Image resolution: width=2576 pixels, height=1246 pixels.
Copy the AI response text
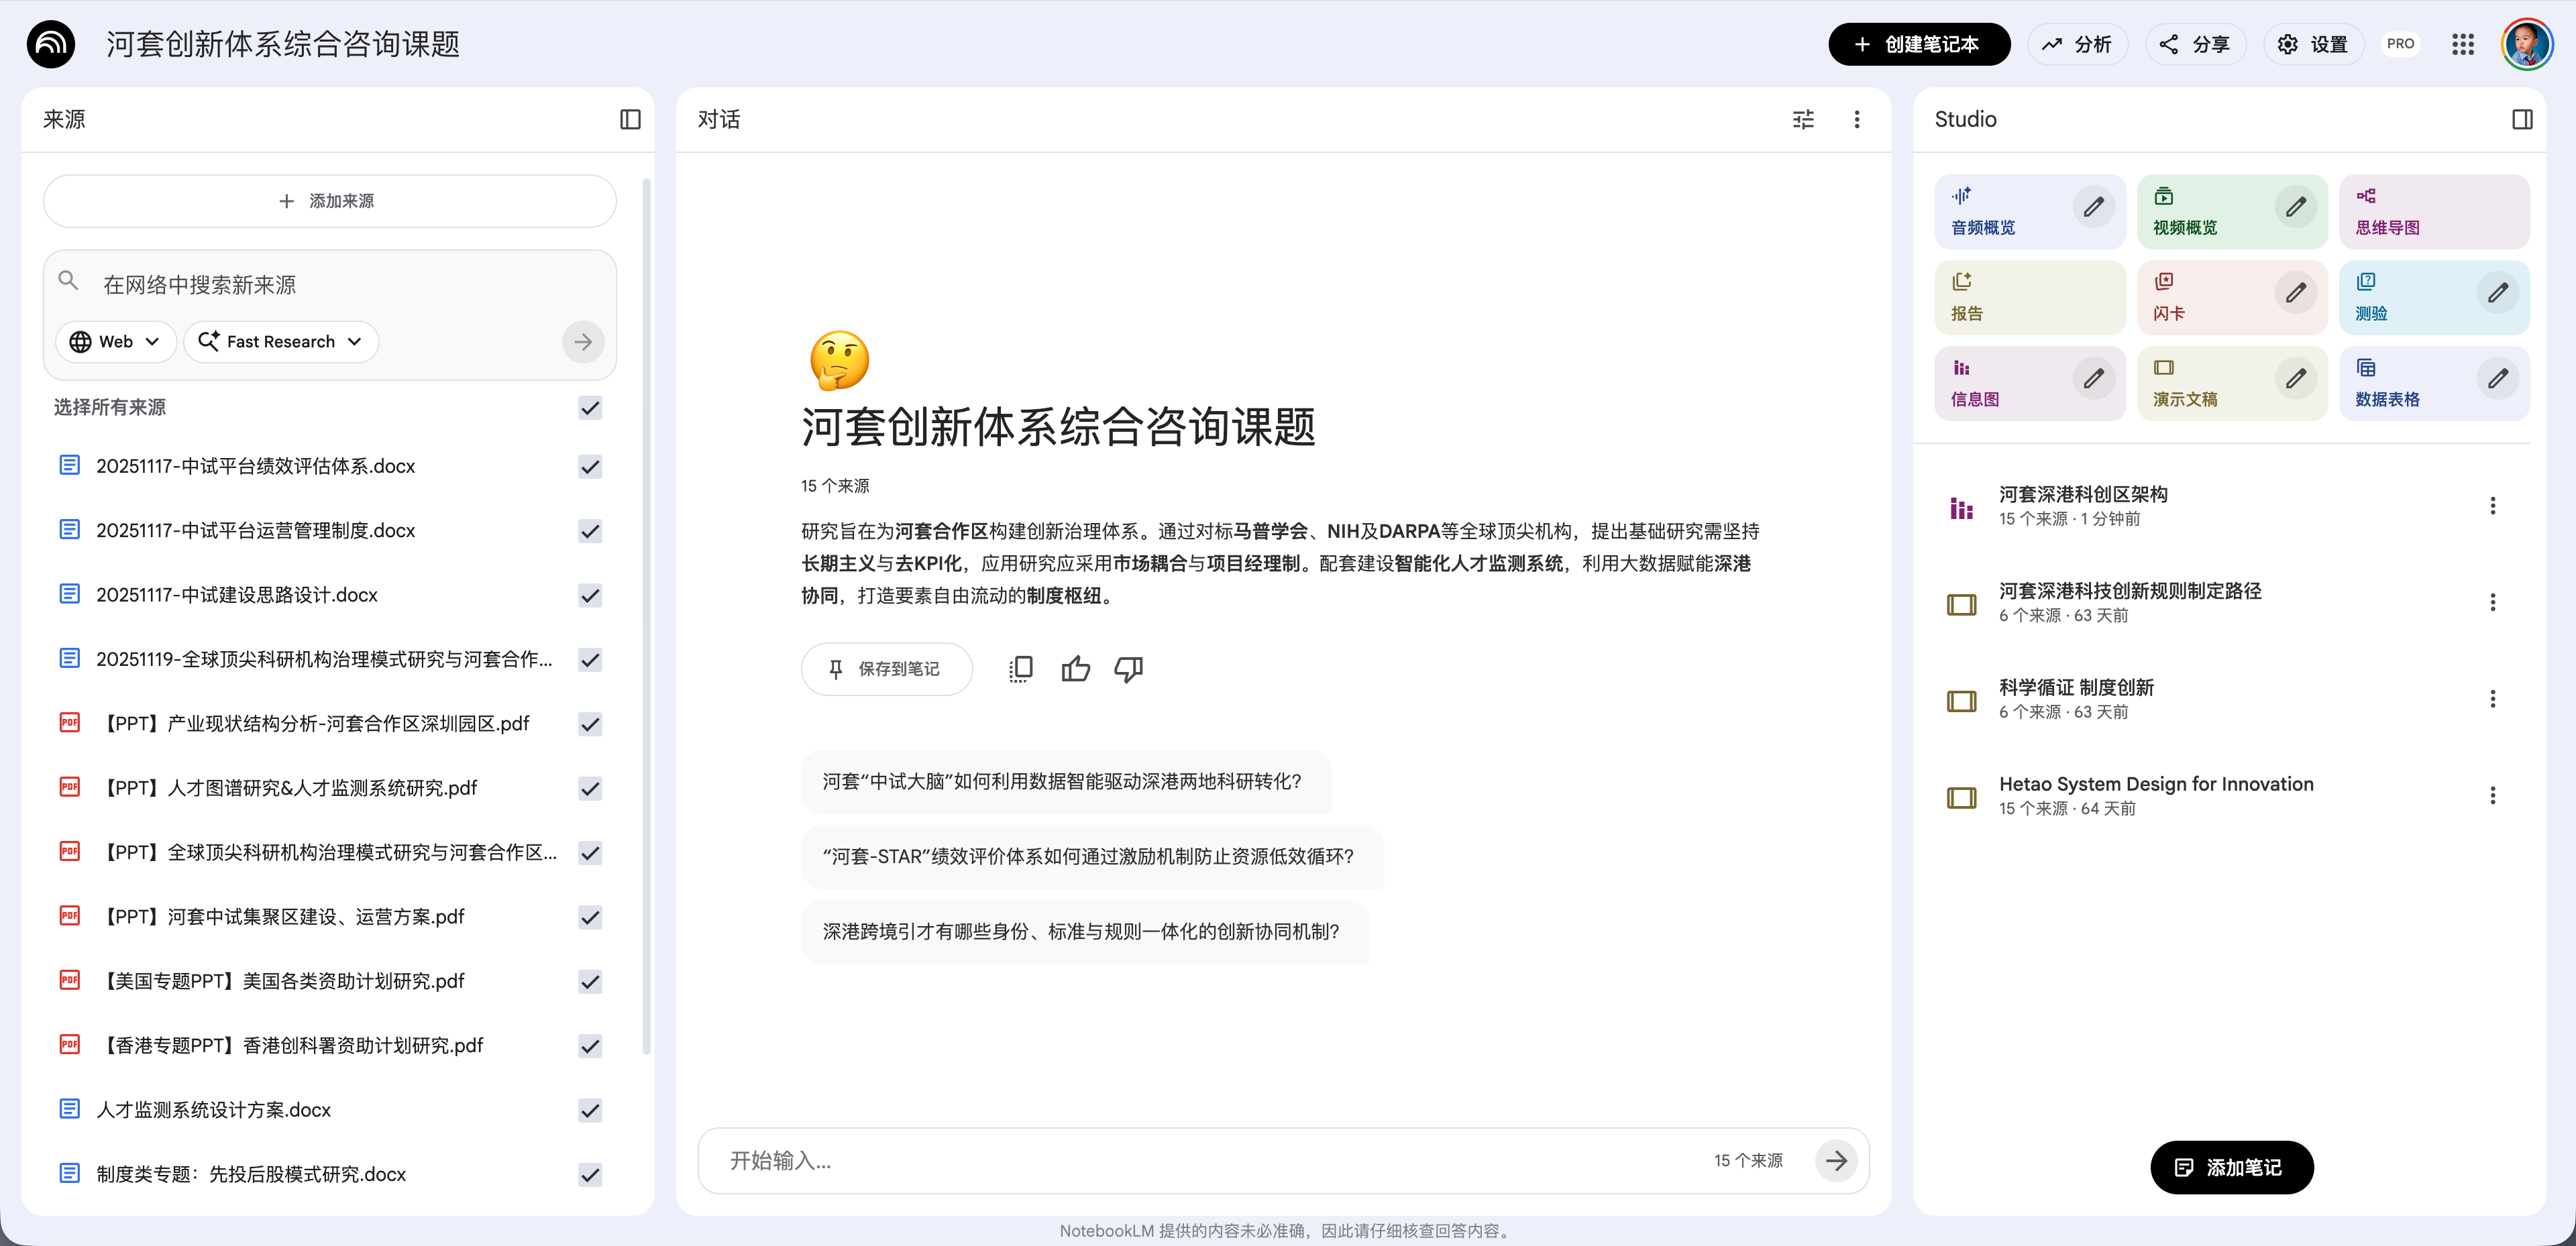click(x=1021, y=668)
